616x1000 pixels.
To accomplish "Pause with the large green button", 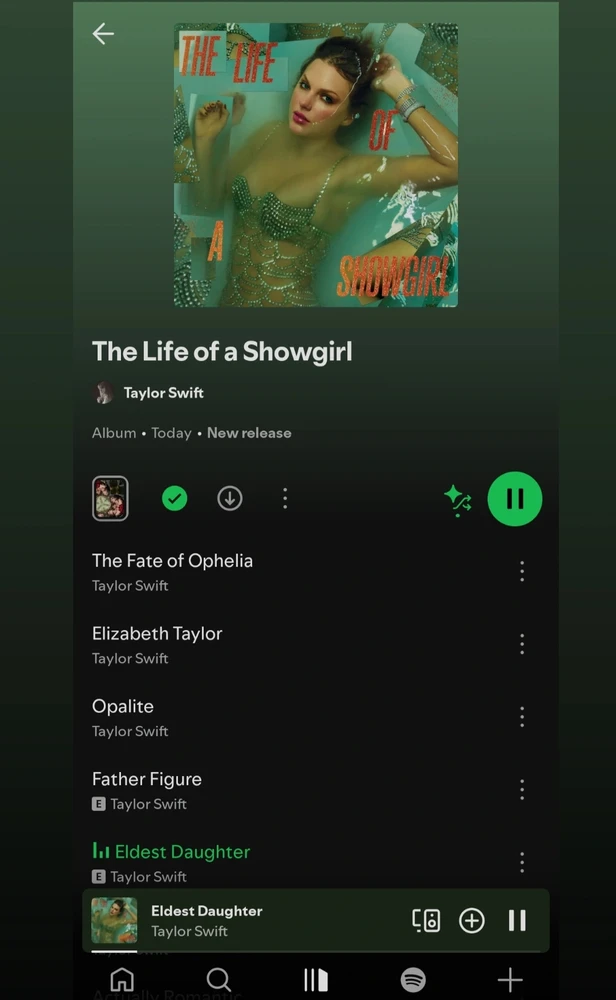I will click(515, 499).
